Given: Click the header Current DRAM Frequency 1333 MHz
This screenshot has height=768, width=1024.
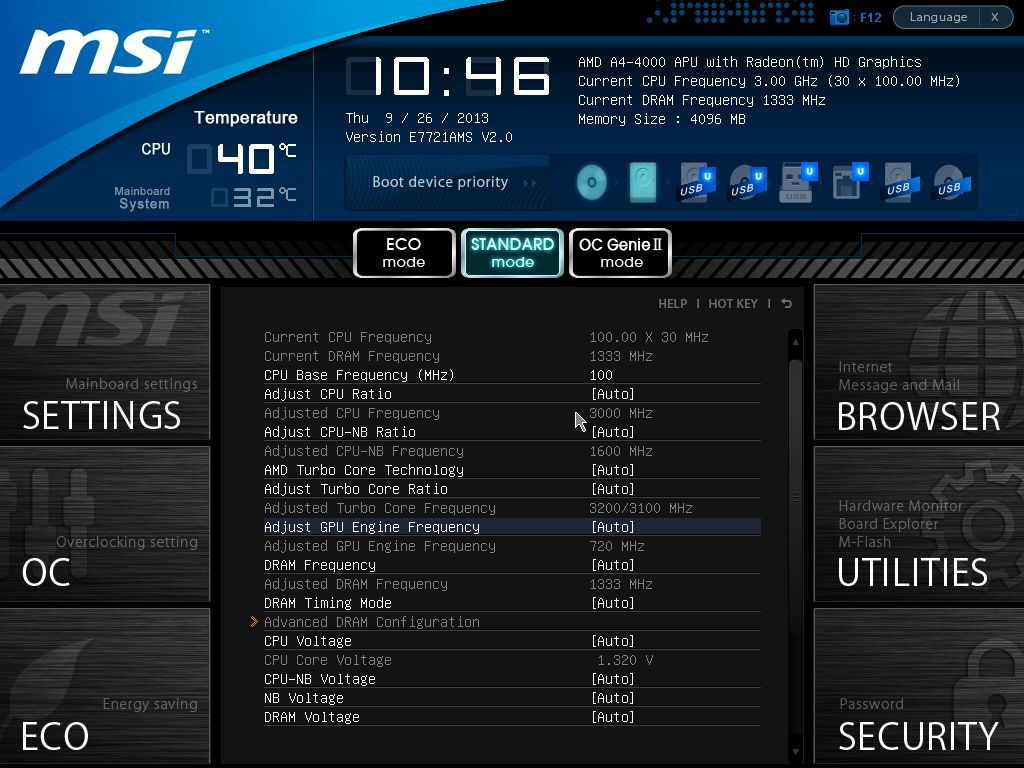Looking at the screenshot, I should (x=702, y=101).
